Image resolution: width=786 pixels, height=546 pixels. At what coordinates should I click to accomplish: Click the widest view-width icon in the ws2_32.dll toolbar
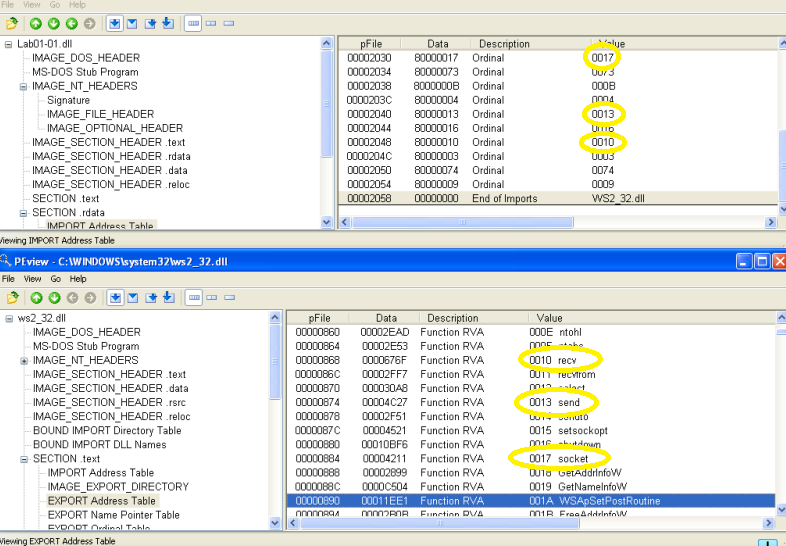click(192, 298)
